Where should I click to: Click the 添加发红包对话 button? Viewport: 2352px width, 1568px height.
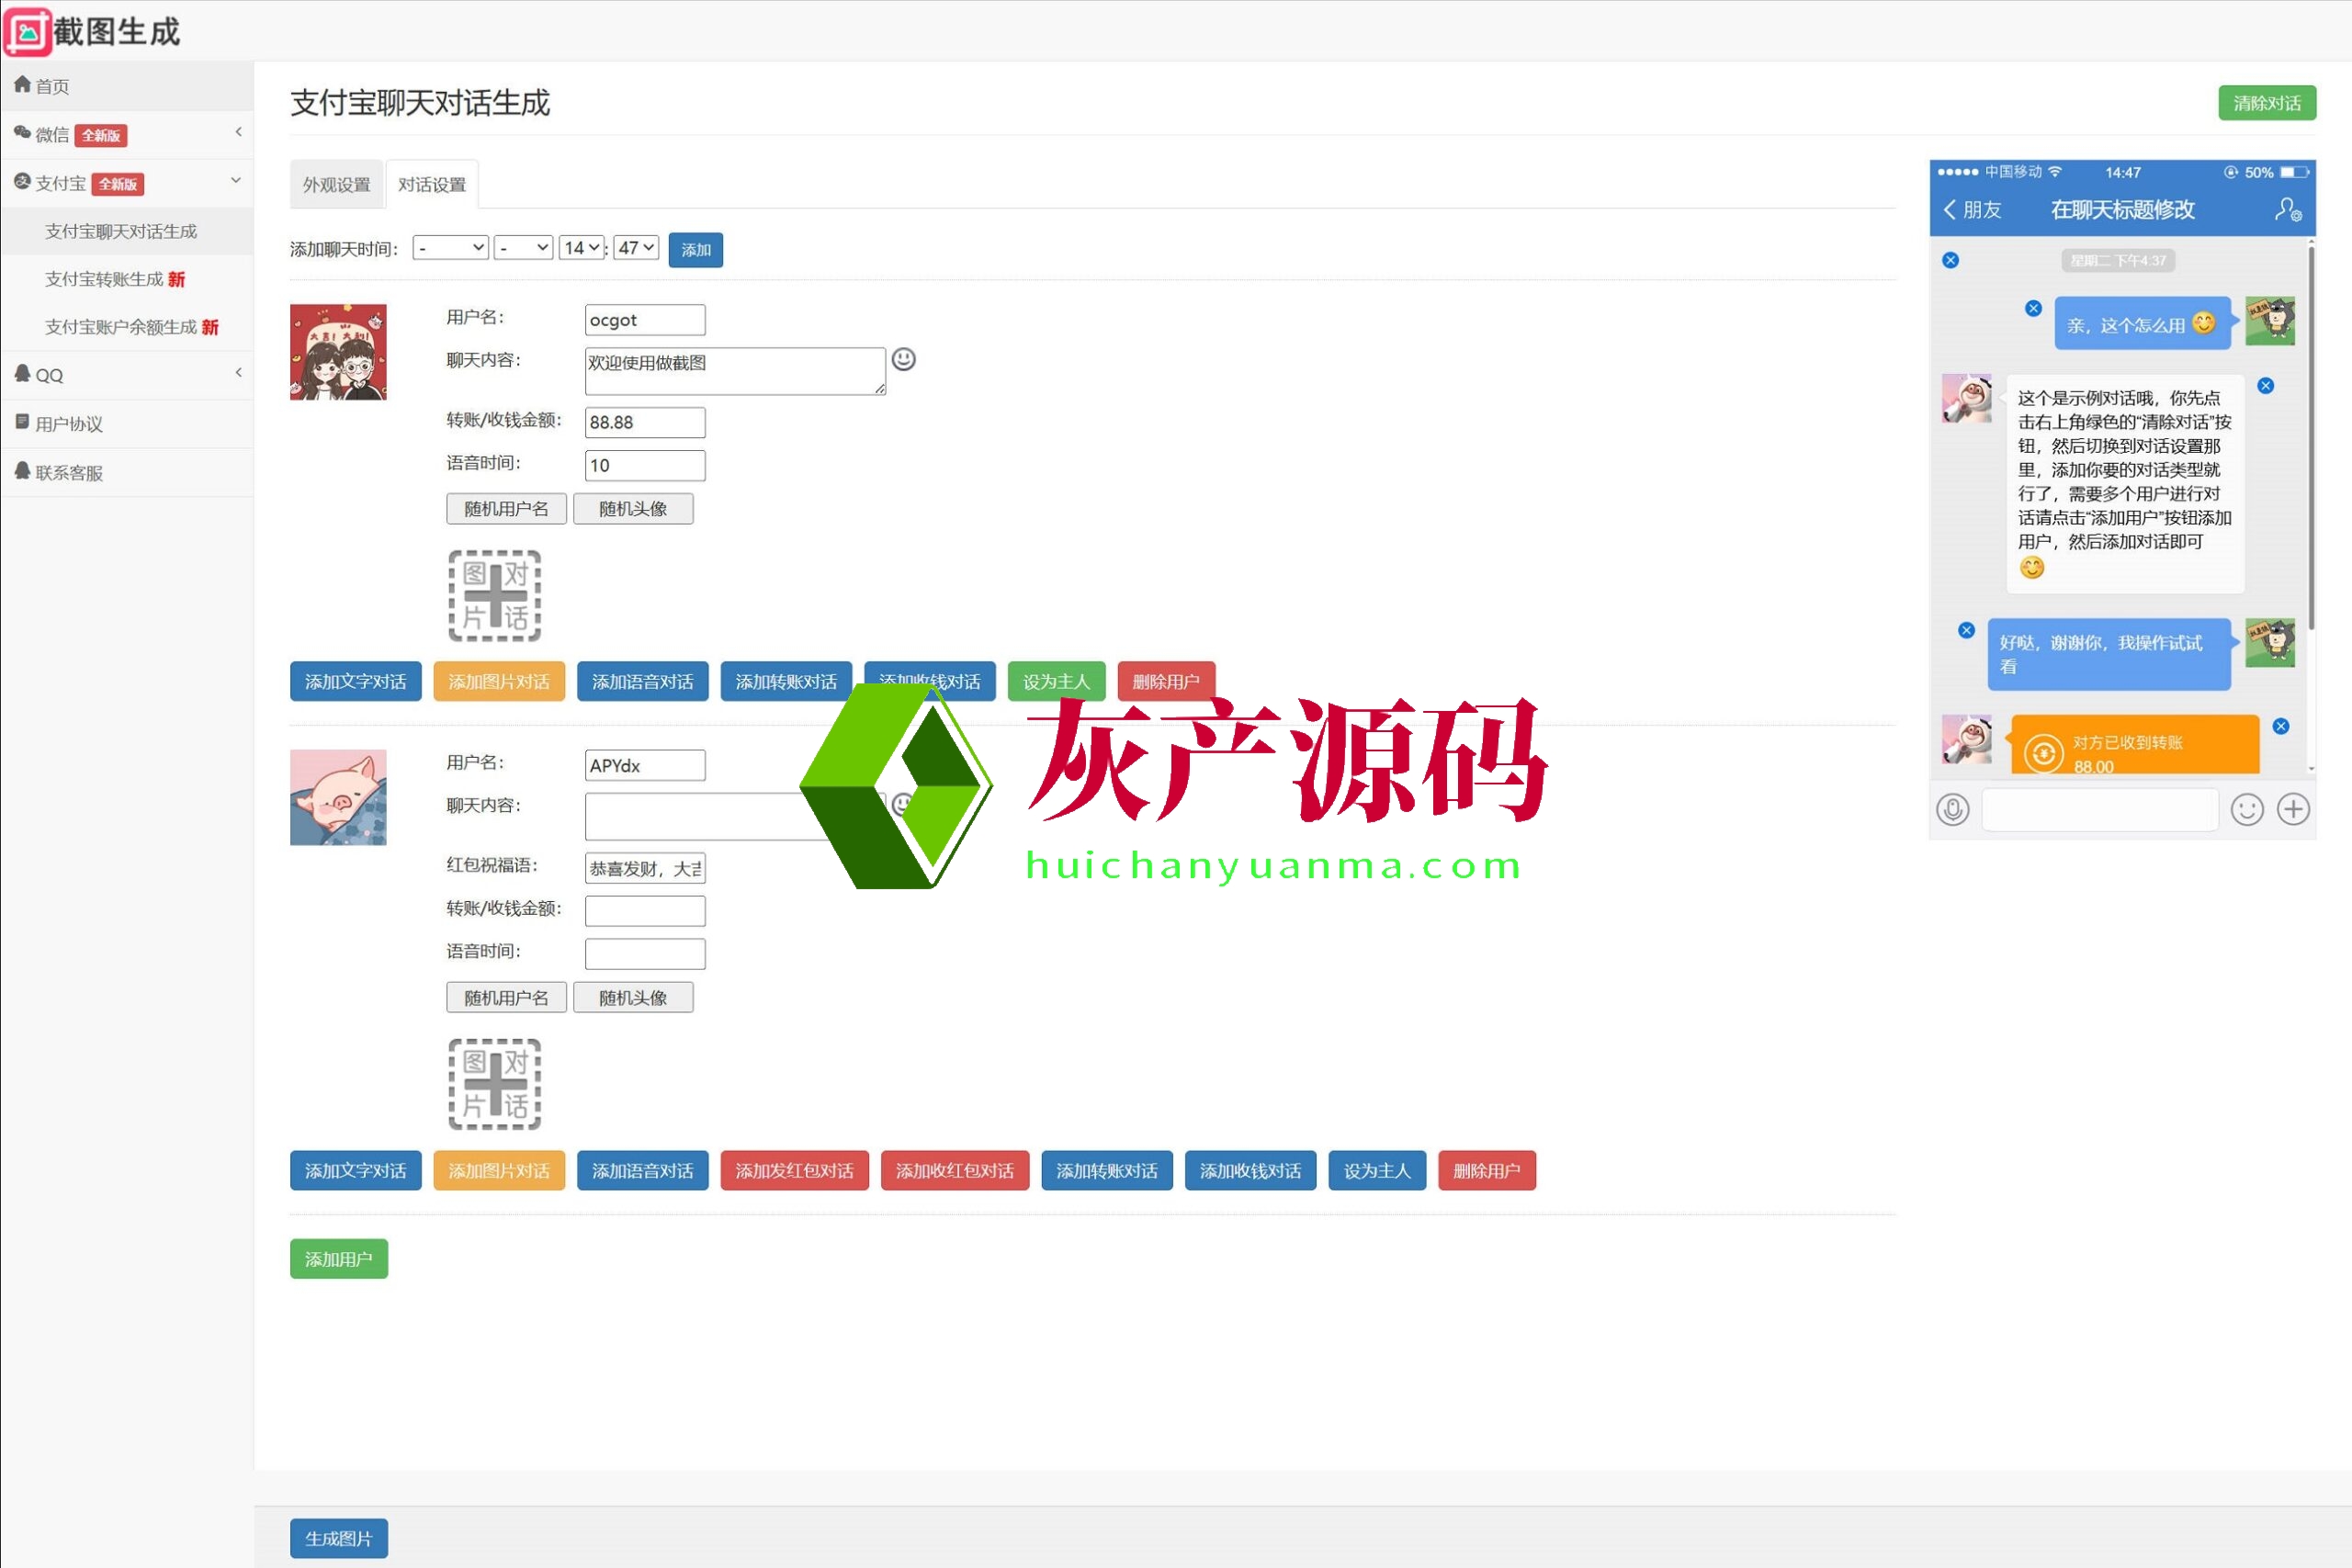click(x=794, y=1171)
